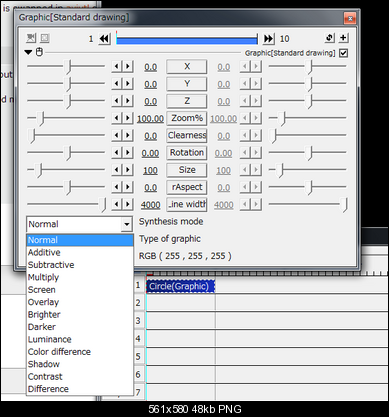Screen dimensions: 389x417
Task: Add effect with the plus icon
Action: point(343,38)
